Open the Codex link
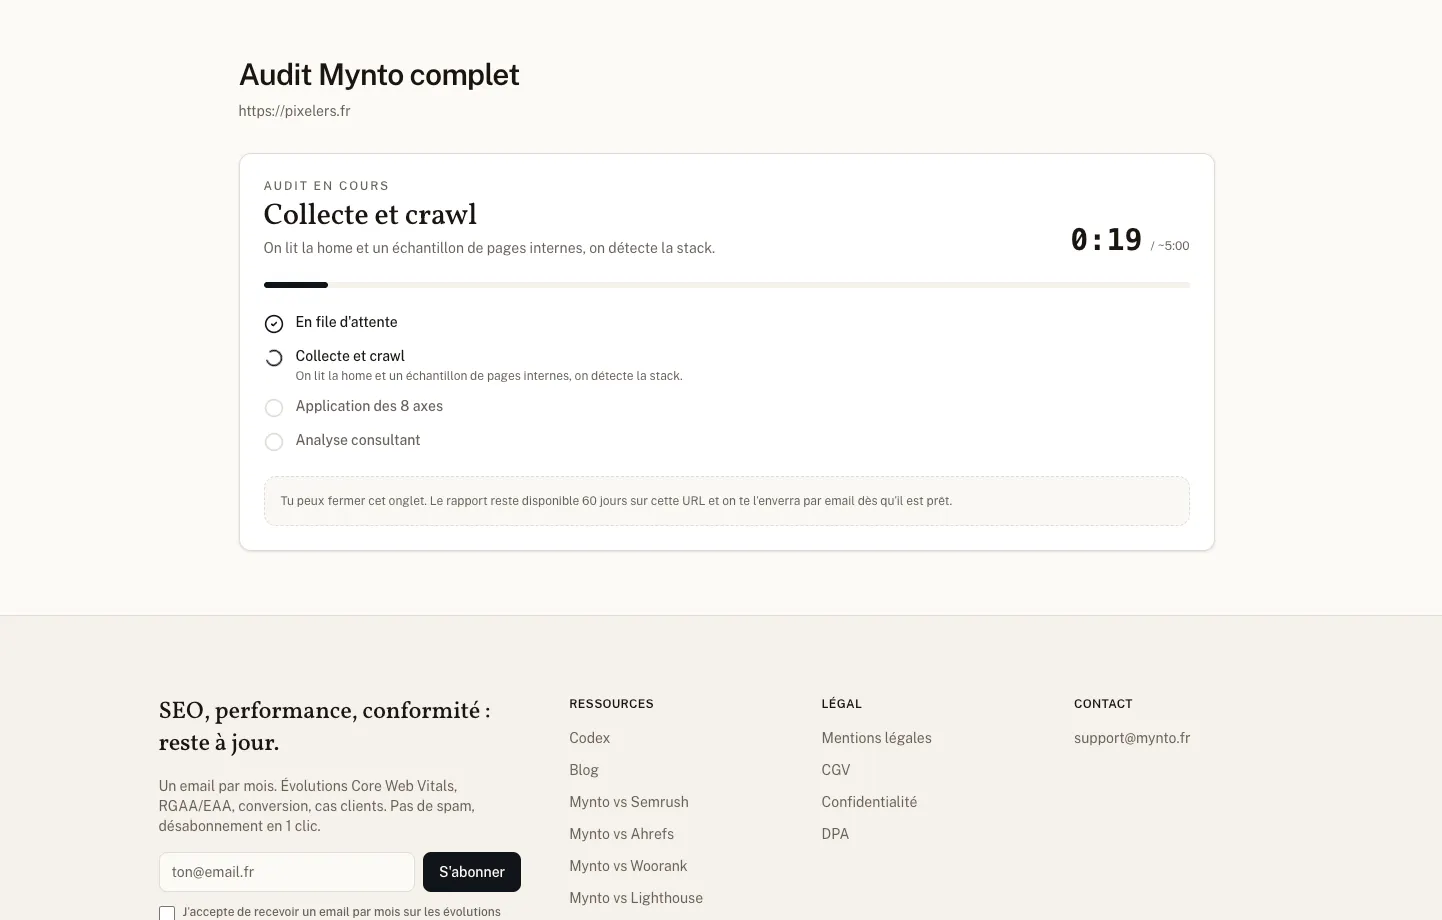The image size is (1442, 920). click(590, 738)
